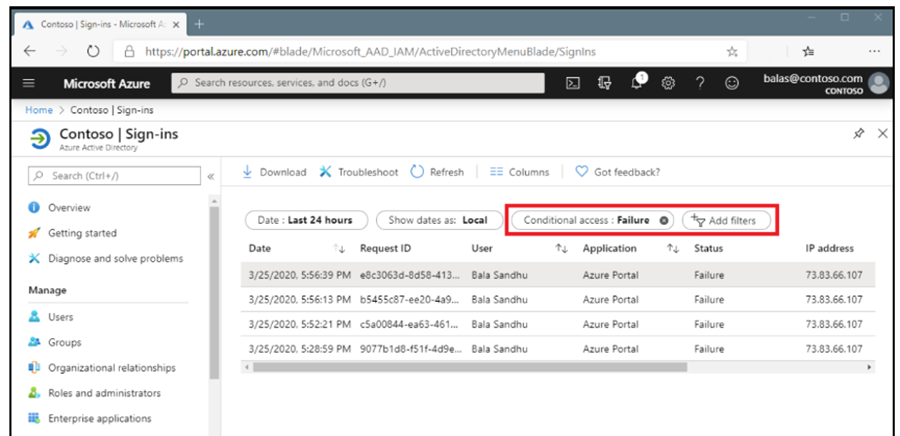Download the sign-in logs
This screenshot has height=436, width=900.
tap(274, 172)
